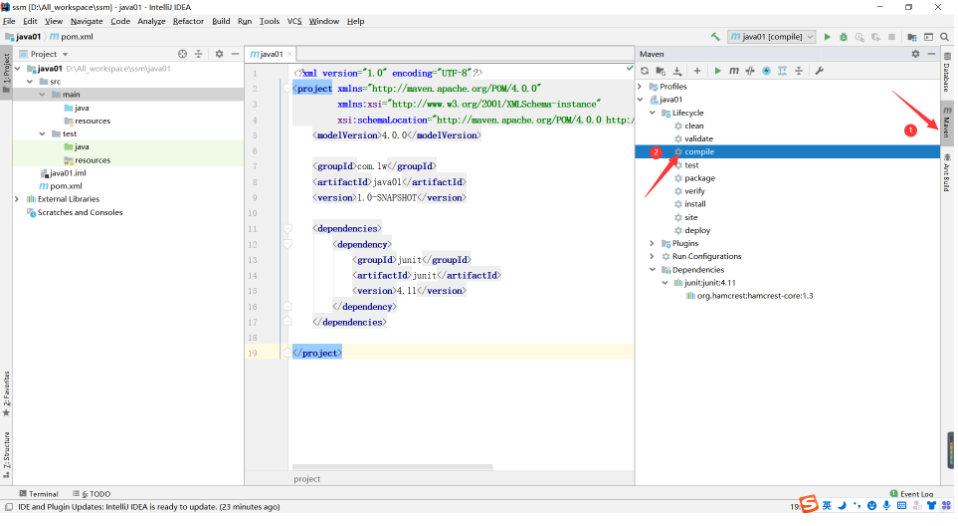Open the Build menu
This screenshot has width=958, height=526.
point(221,21)
